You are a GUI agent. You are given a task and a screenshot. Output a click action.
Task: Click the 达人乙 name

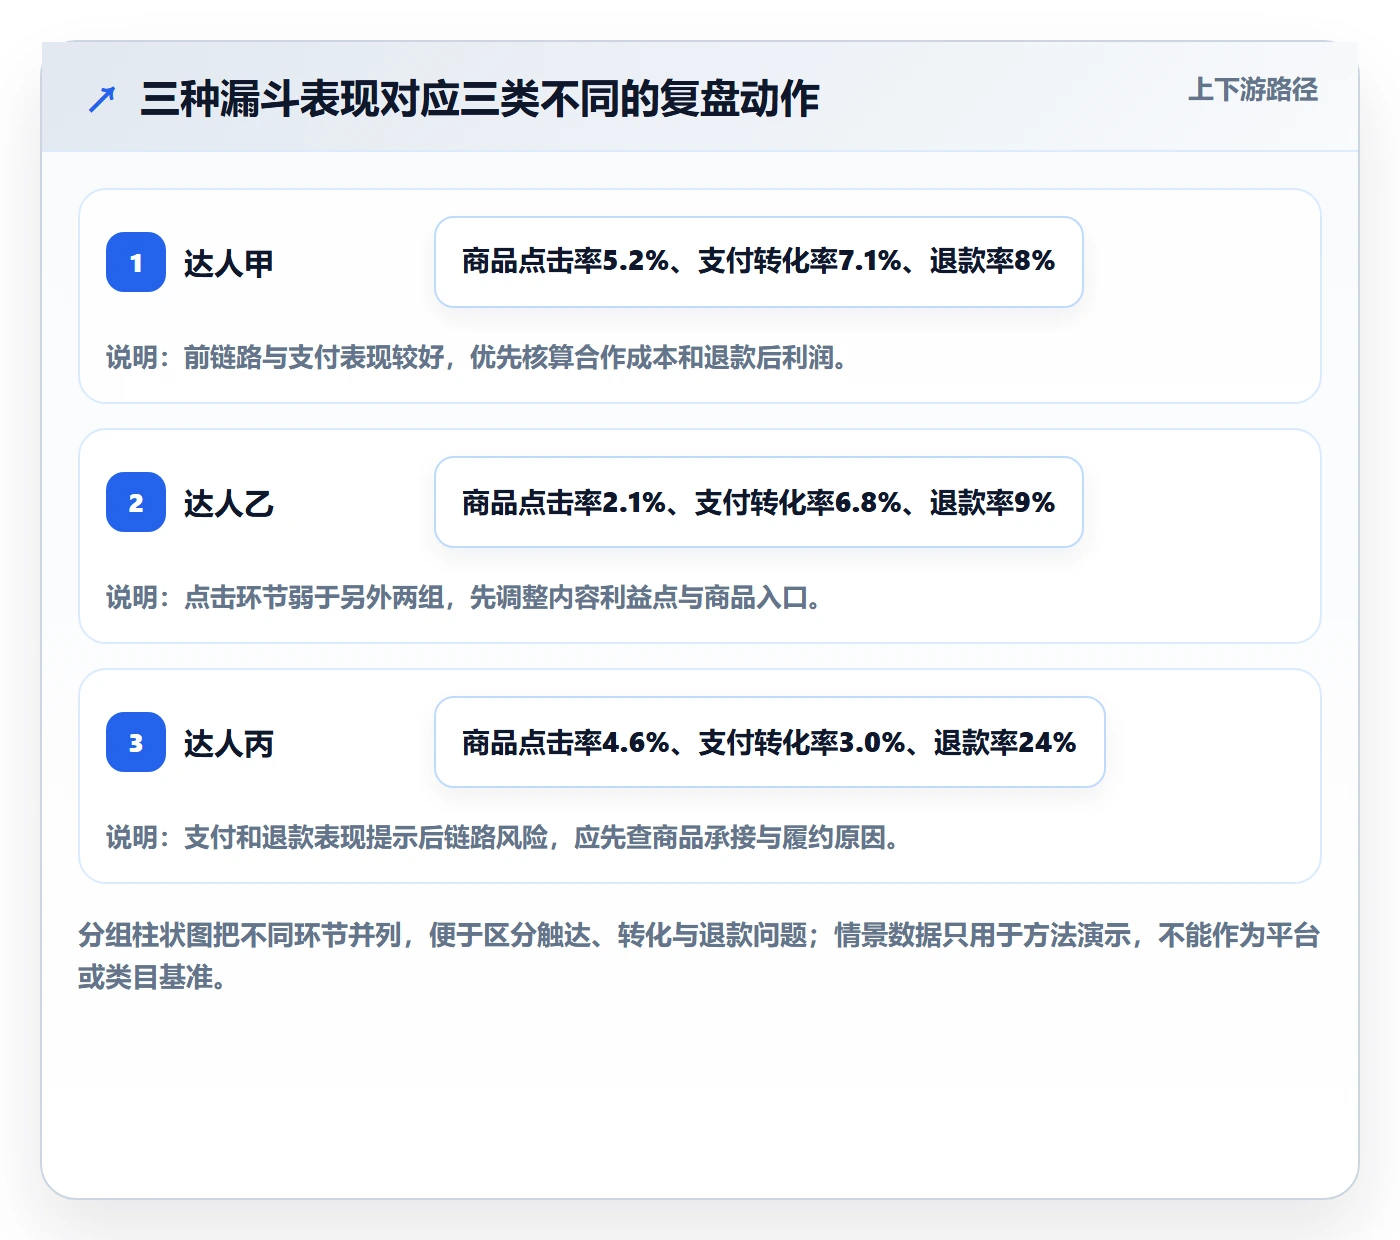point(229,503)
